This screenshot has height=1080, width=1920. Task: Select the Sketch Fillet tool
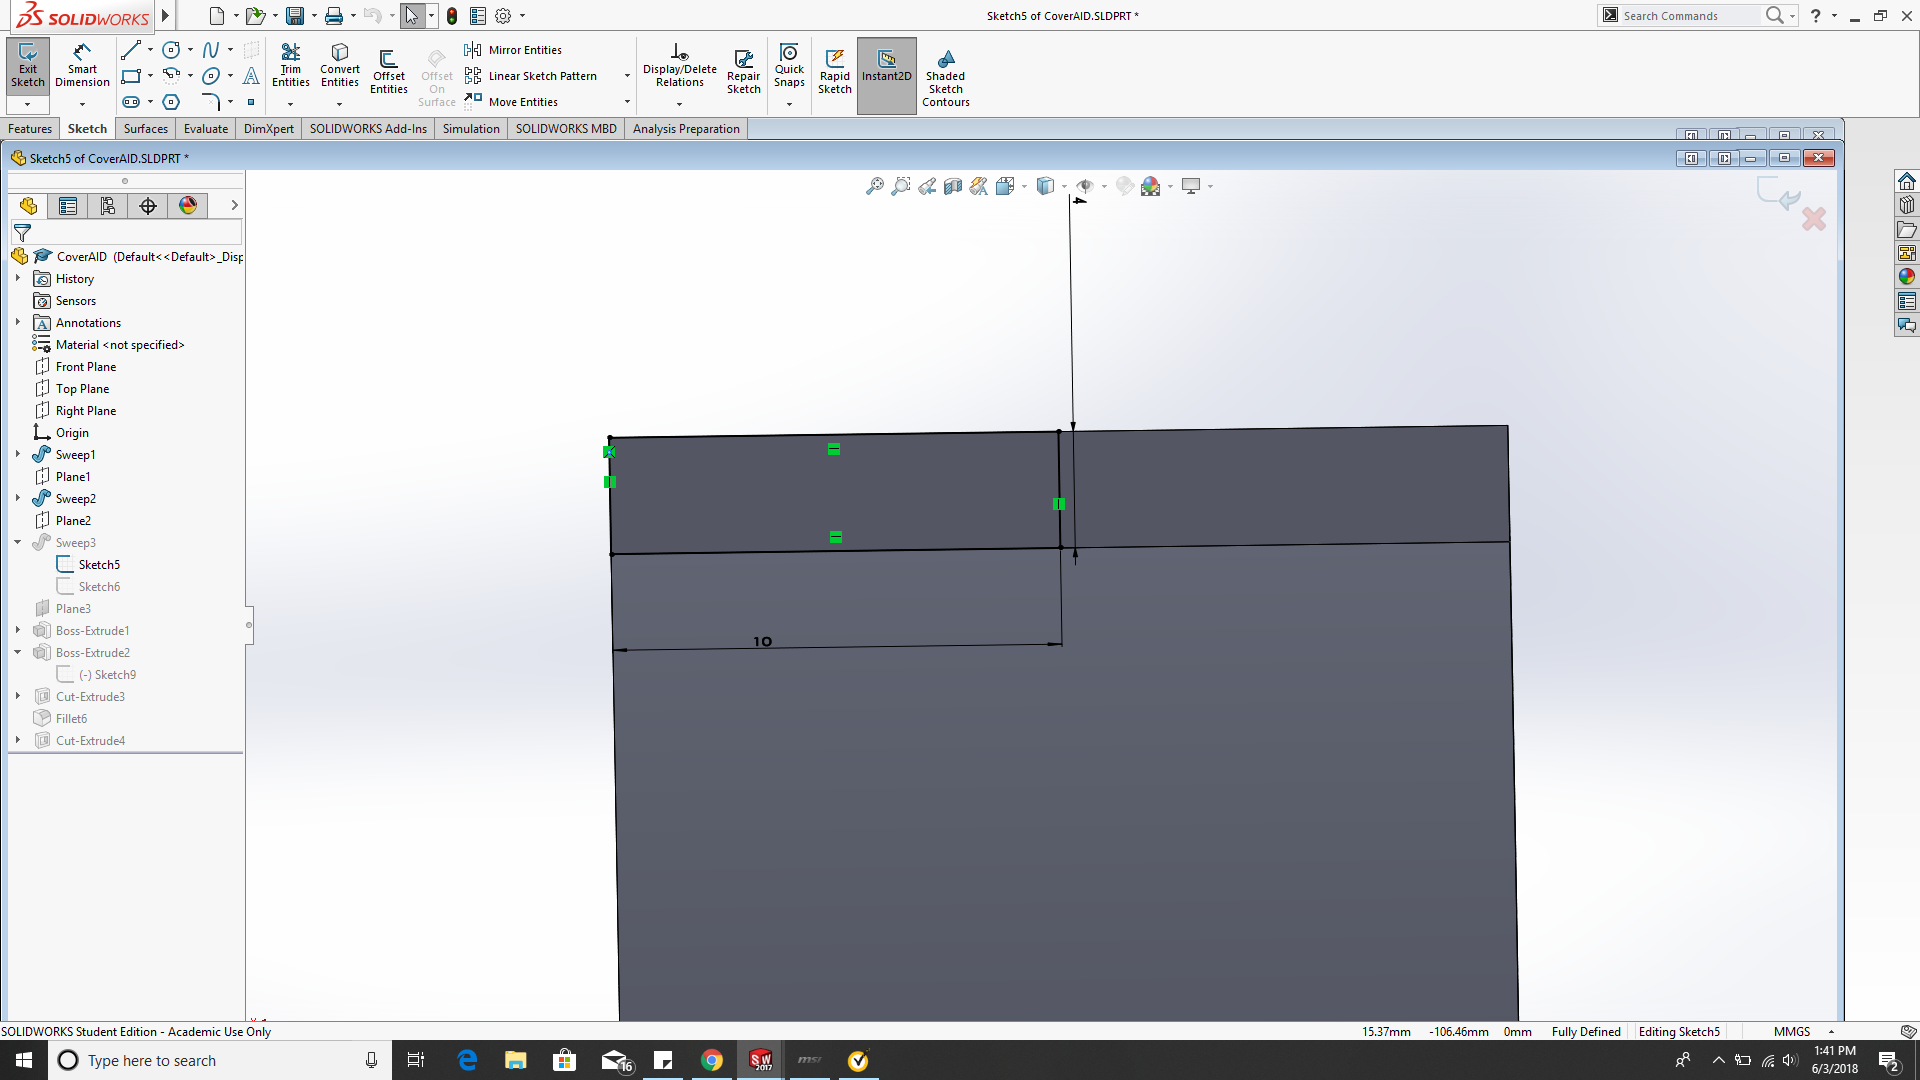click(x=211, y=102)
